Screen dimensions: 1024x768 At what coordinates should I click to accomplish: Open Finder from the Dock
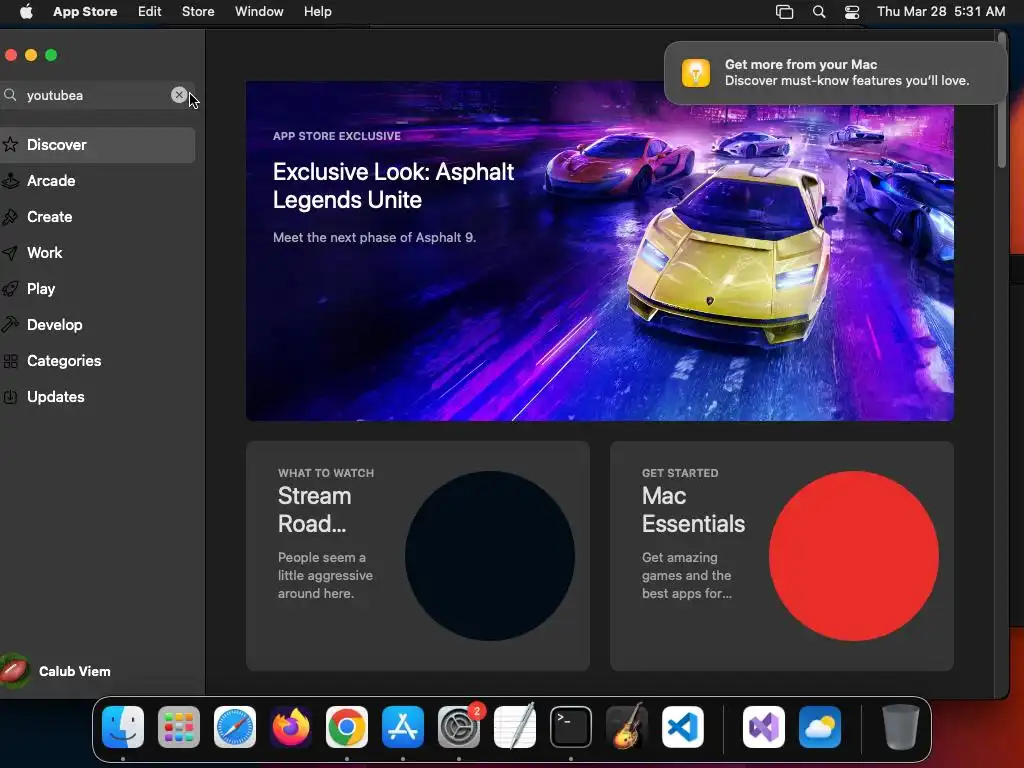tap(123, 727)
